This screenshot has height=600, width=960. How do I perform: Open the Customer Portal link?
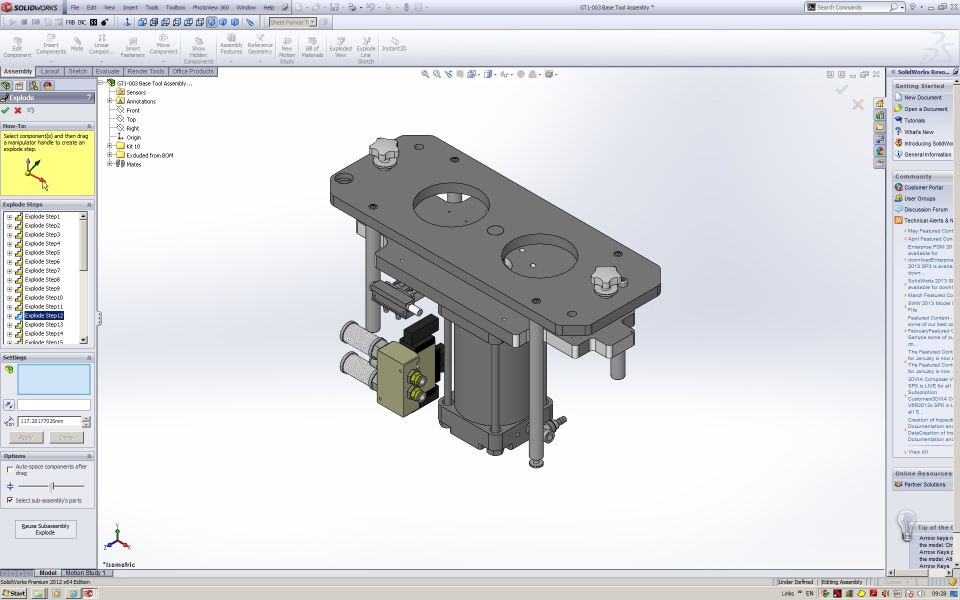click(x=923, y=187)
